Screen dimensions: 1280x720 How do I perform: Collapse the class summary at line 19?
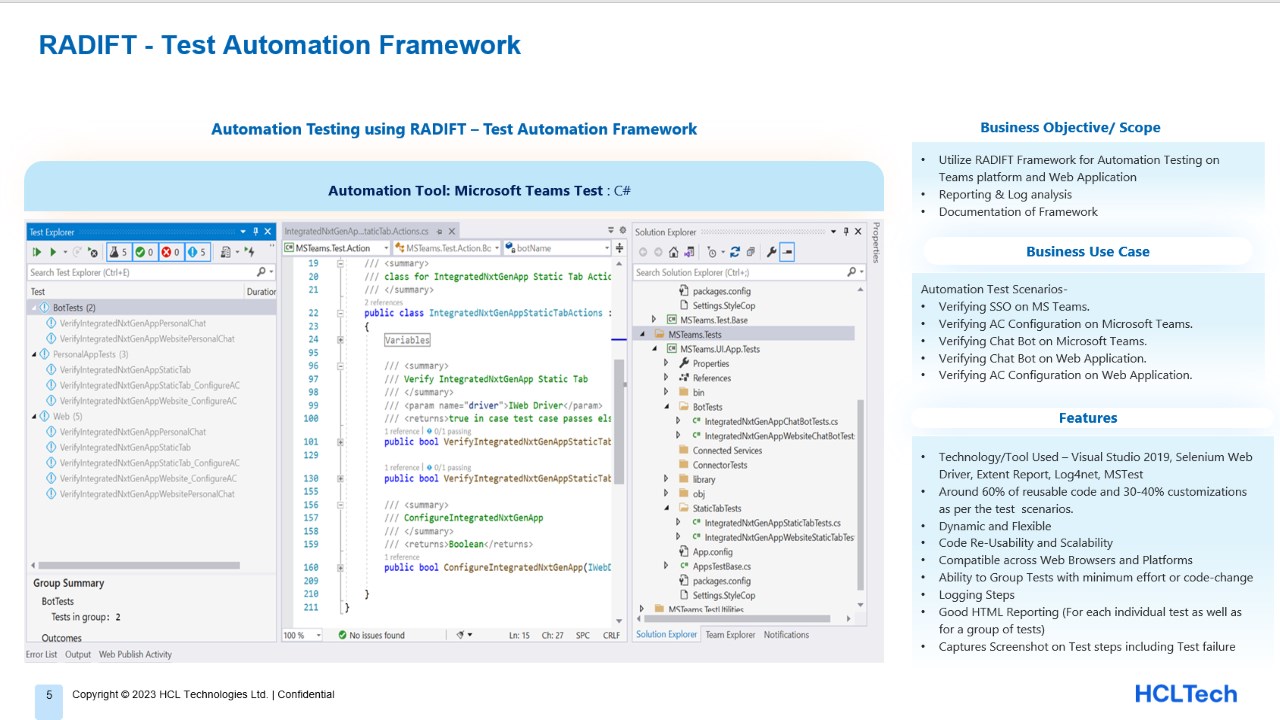(x=341, y=264)
